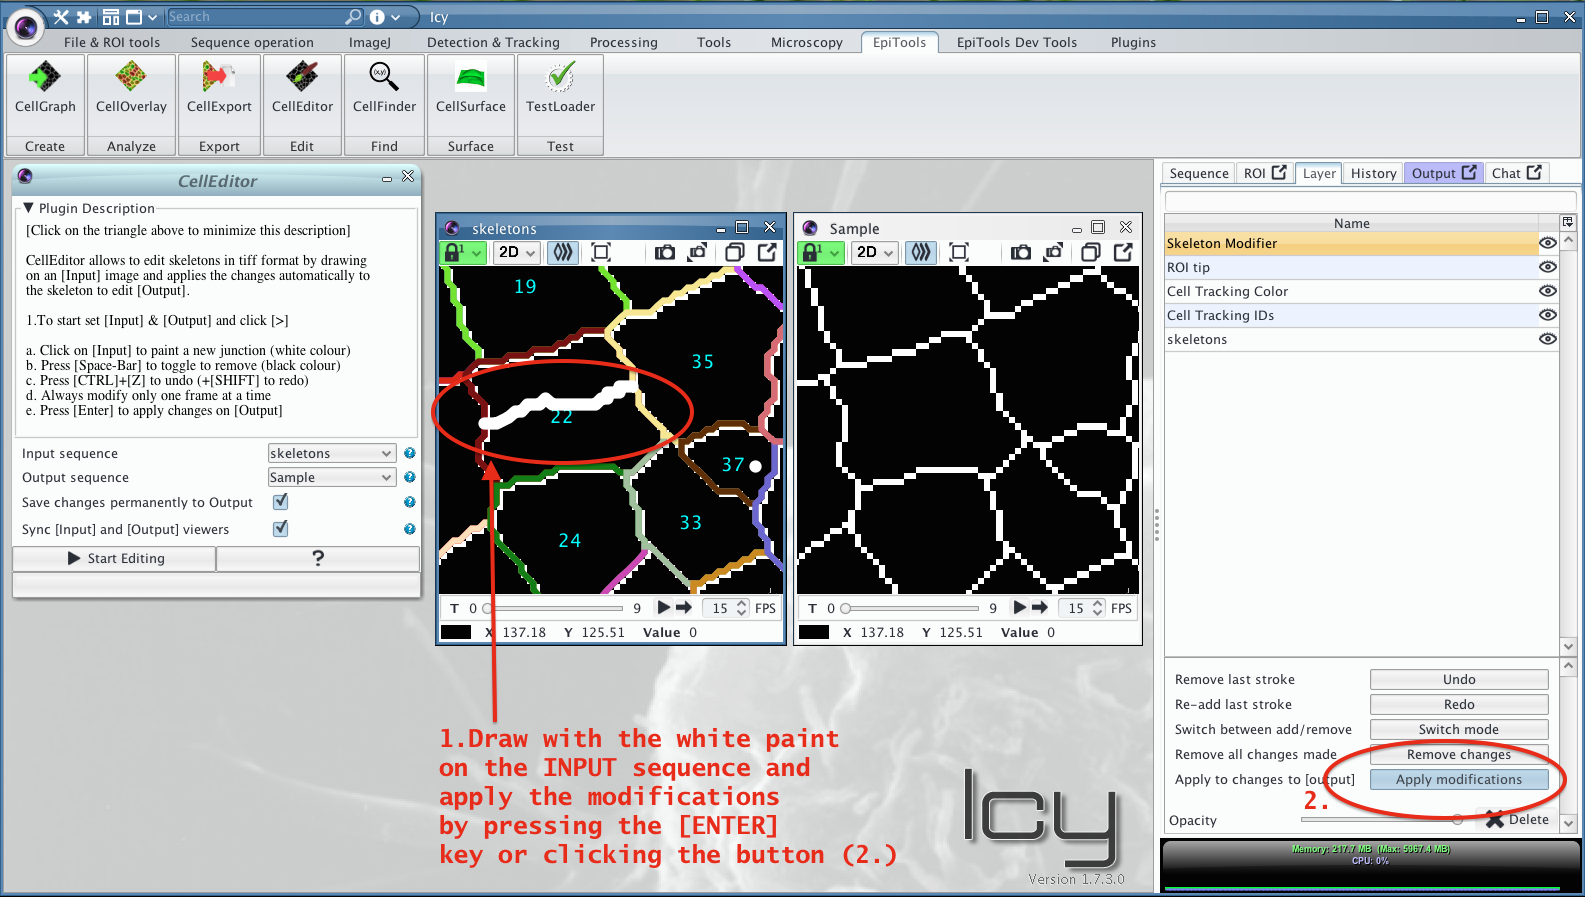Open the main menu window layout dropdown

point(152,17)
